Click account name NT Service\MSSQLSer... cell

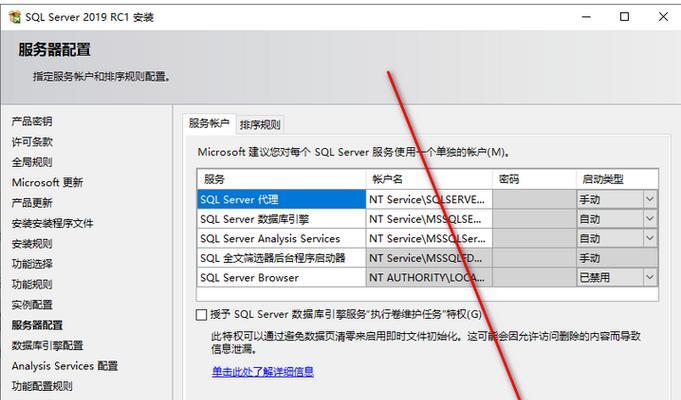coord(429,238)
